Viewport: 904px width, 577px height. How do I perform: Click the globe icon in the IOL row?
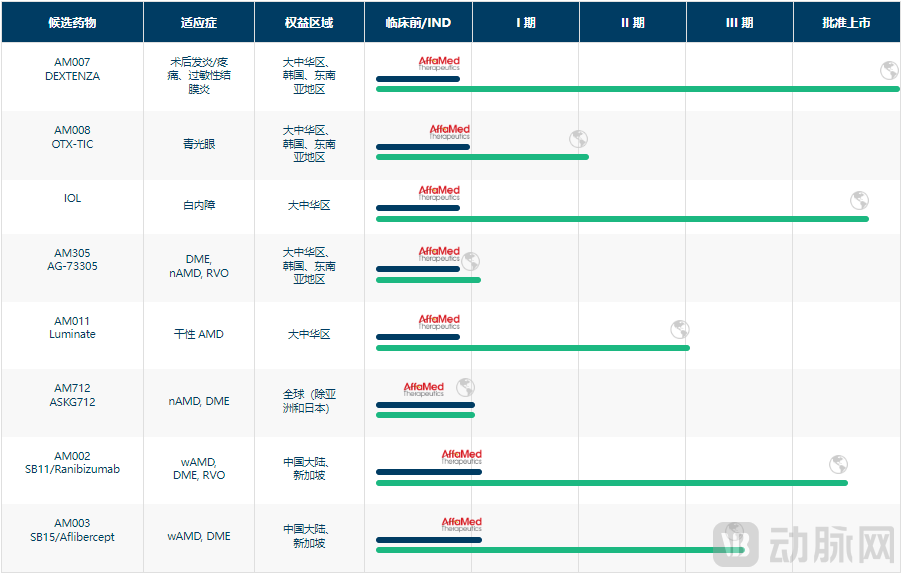[x=859, y=200]
